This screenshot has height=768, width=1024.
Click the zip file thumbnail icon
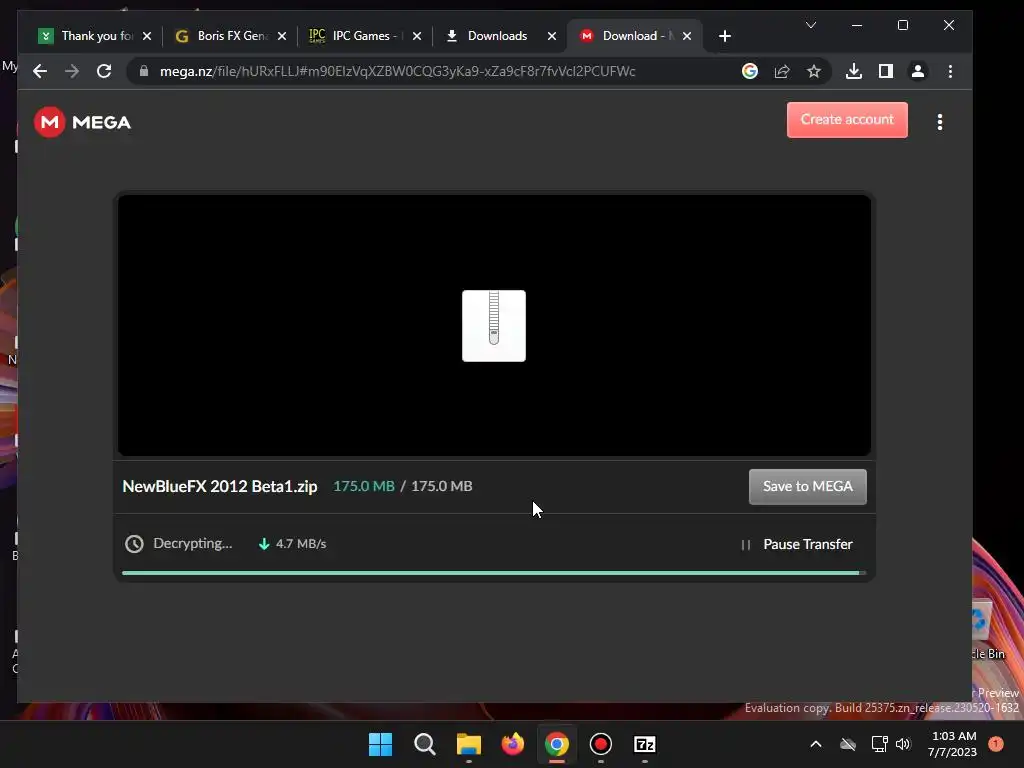click(x=494, y=326)
